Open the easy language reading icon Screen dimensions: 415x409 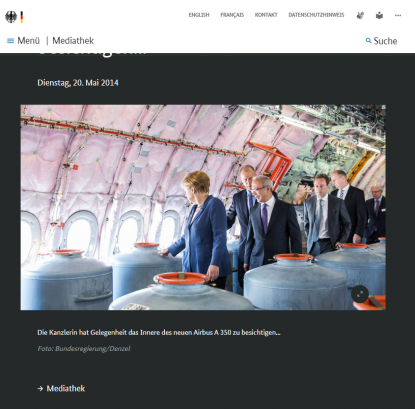point(379,15)
